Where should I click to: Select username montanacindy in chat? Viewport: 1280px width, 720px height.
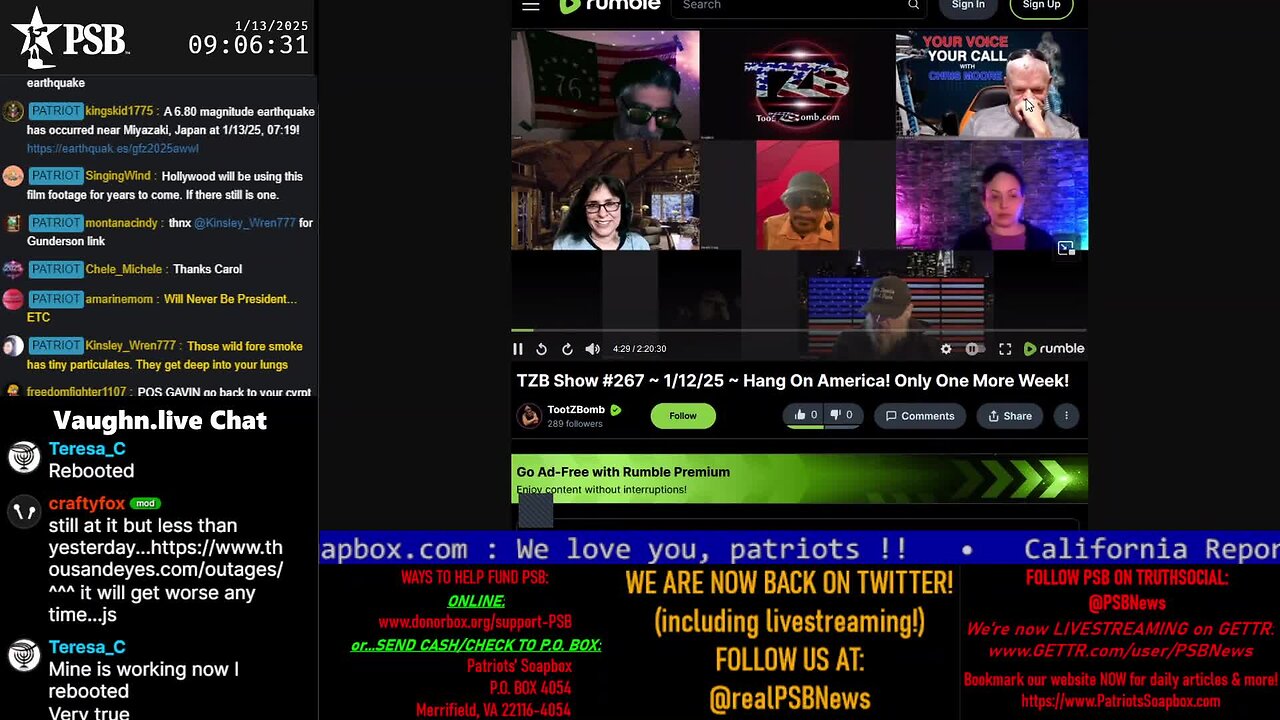click(123, 223)
